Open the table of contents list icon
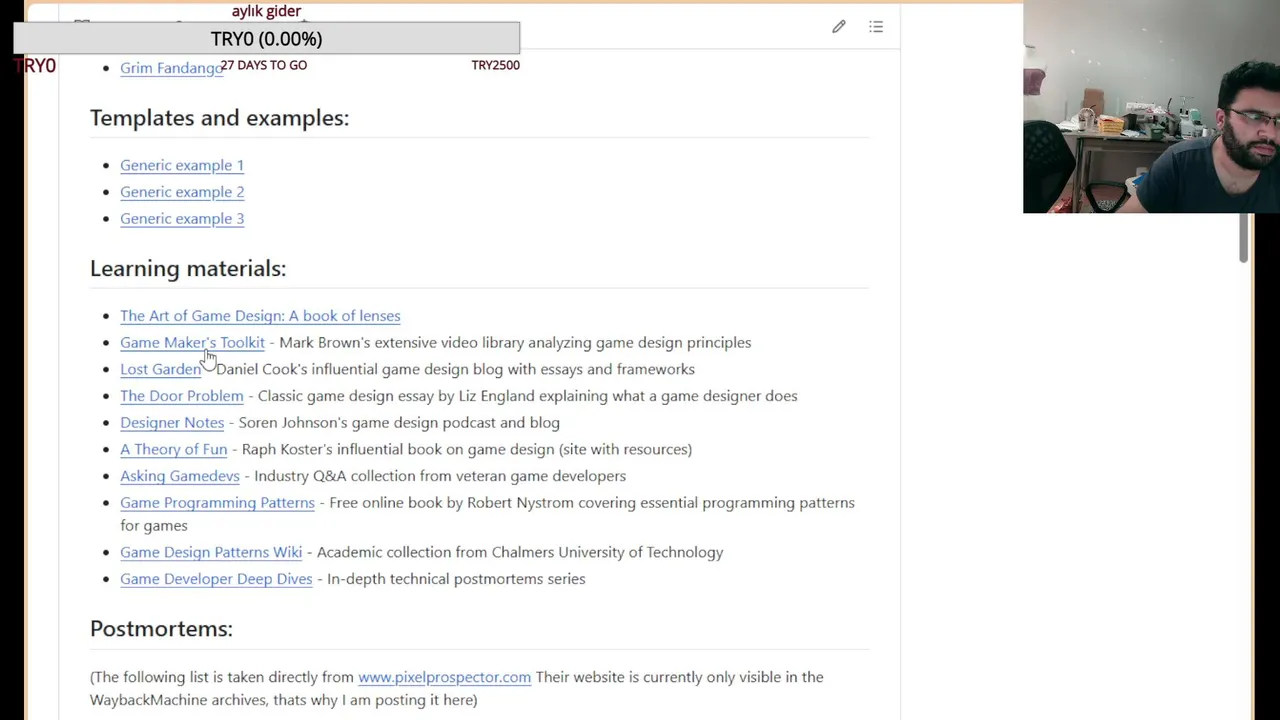Viewport: 1280px width, 720px height. [876, 27]
